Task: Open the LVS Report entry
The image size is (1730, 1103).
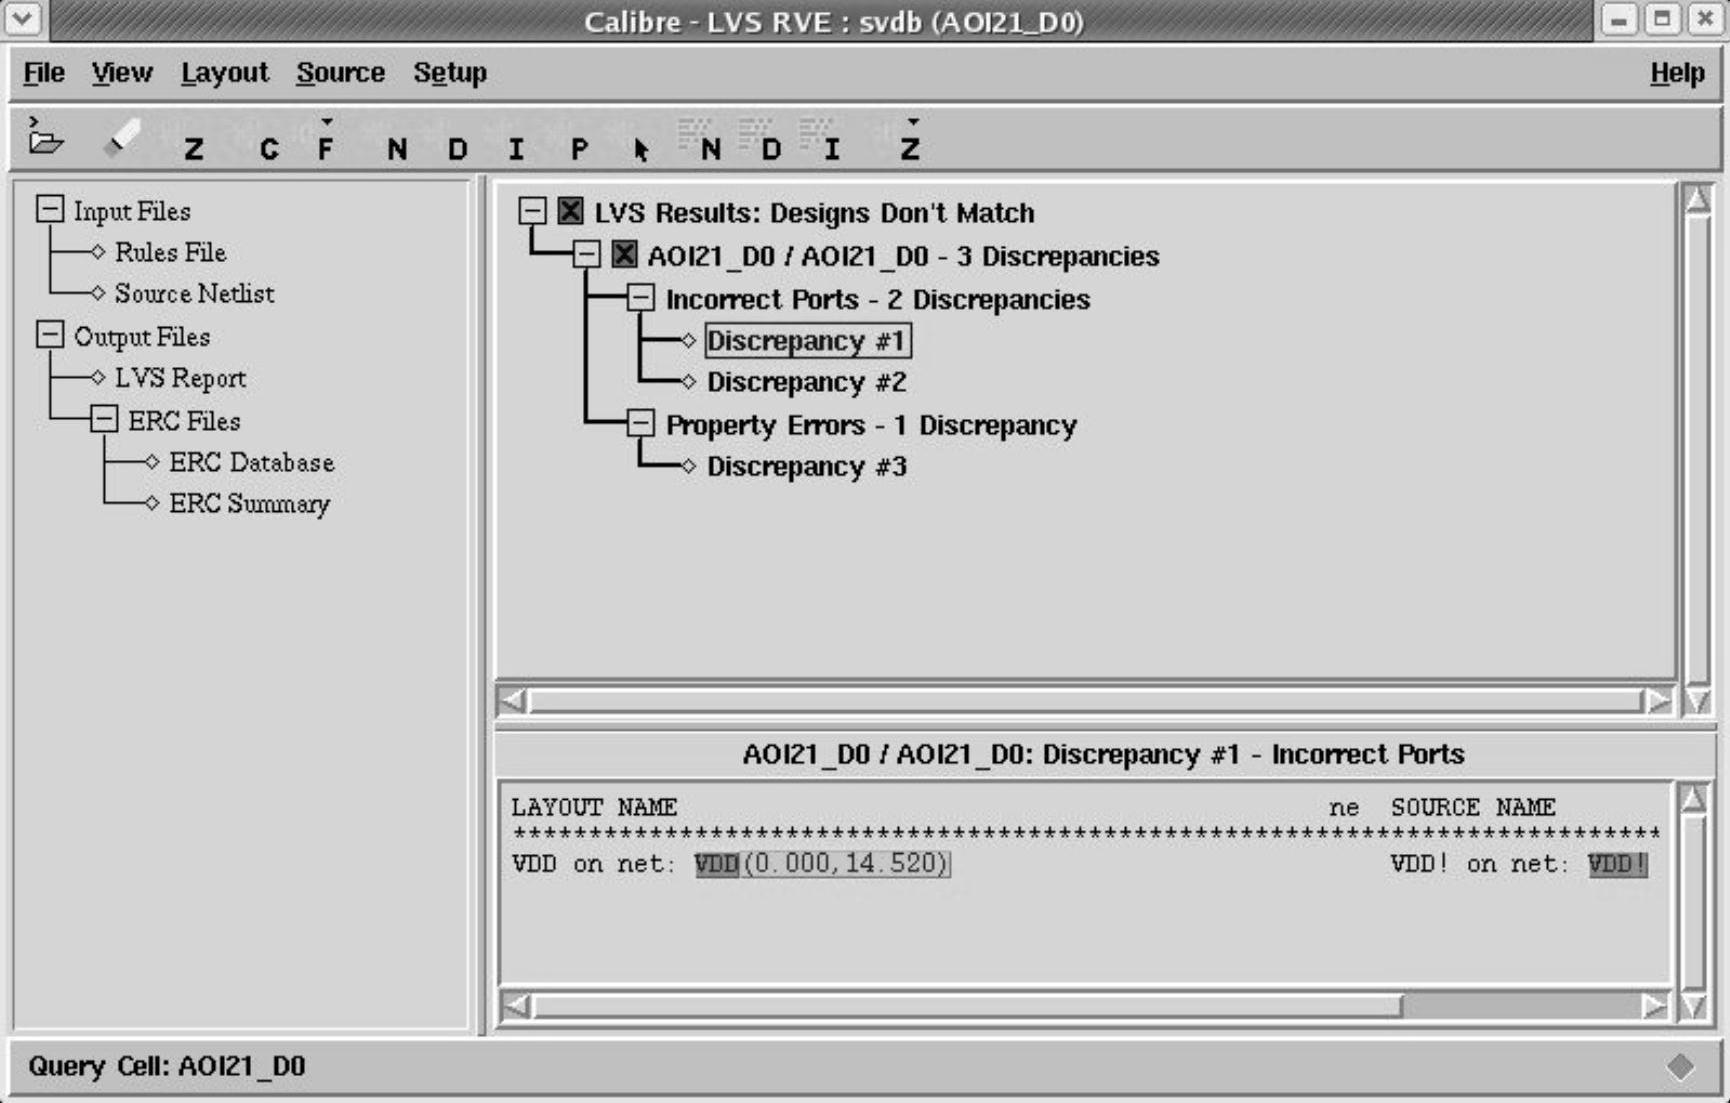Action: [x=180, y=378]
